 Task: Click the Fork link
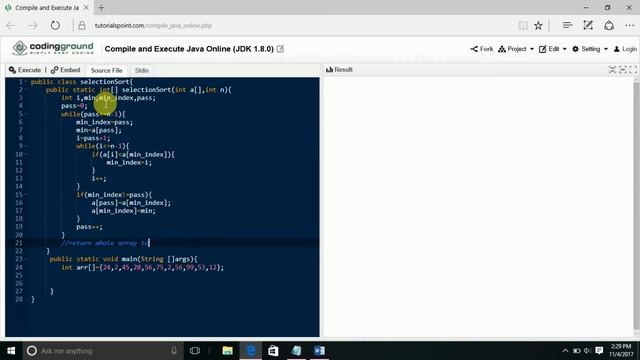click(482, 49)
